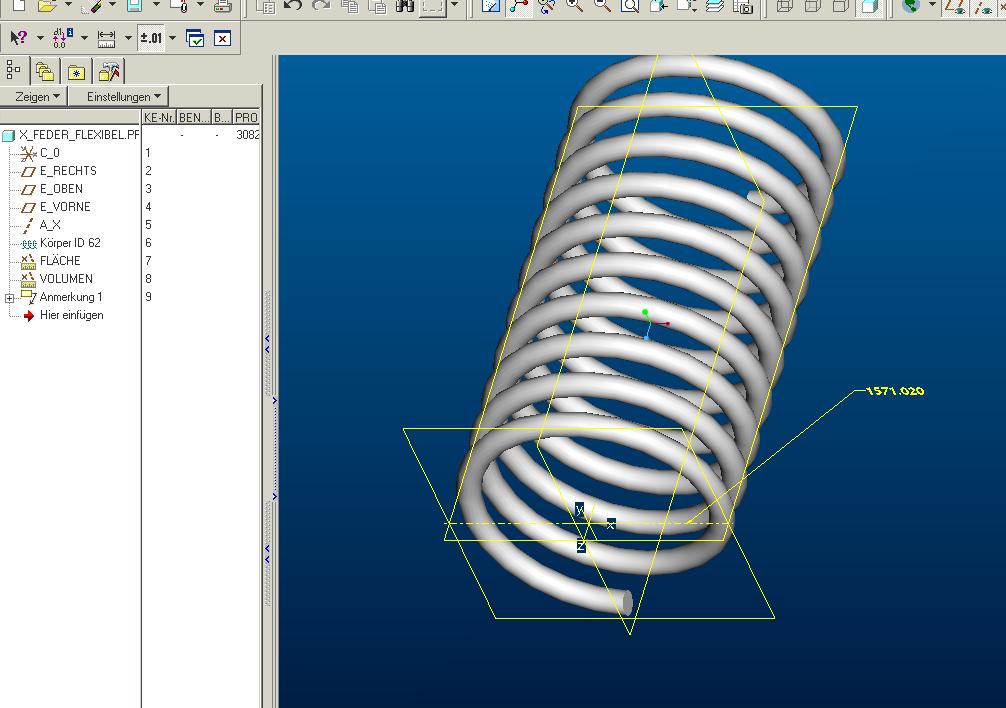This screenshot has height=708, width=1006.
Task: Expand the Anmerkung 1 tree node
Action: point(10,298)
